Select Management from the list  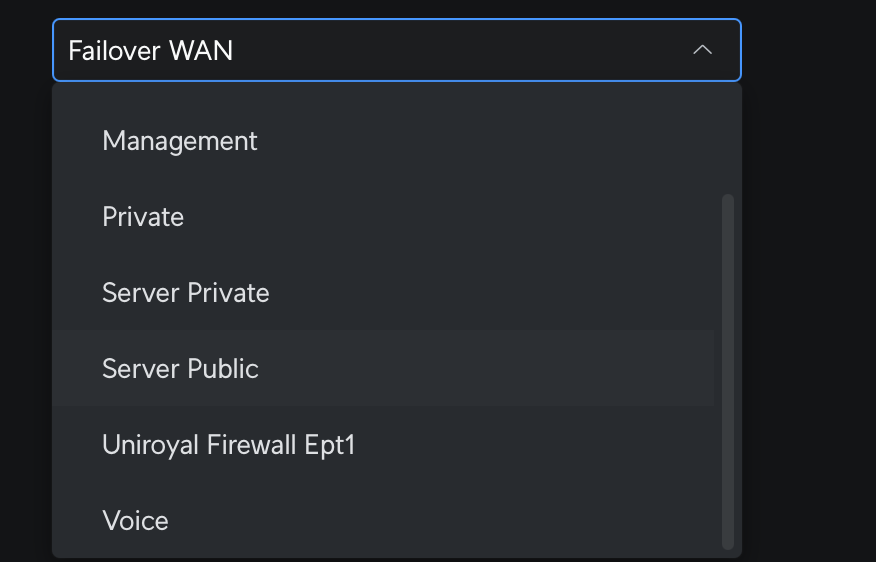[180, 141]
